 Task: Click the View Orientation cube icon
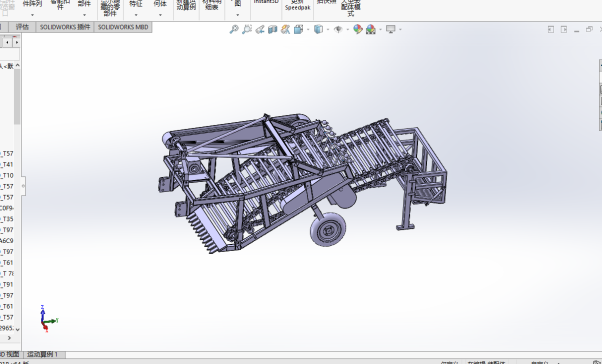(298, 29)
